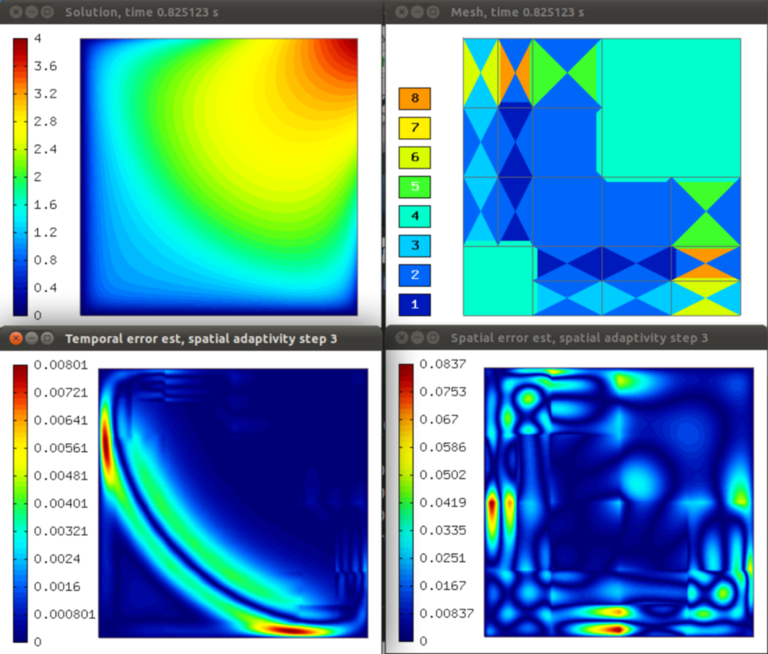Close the Solution window

pos(16,12)
